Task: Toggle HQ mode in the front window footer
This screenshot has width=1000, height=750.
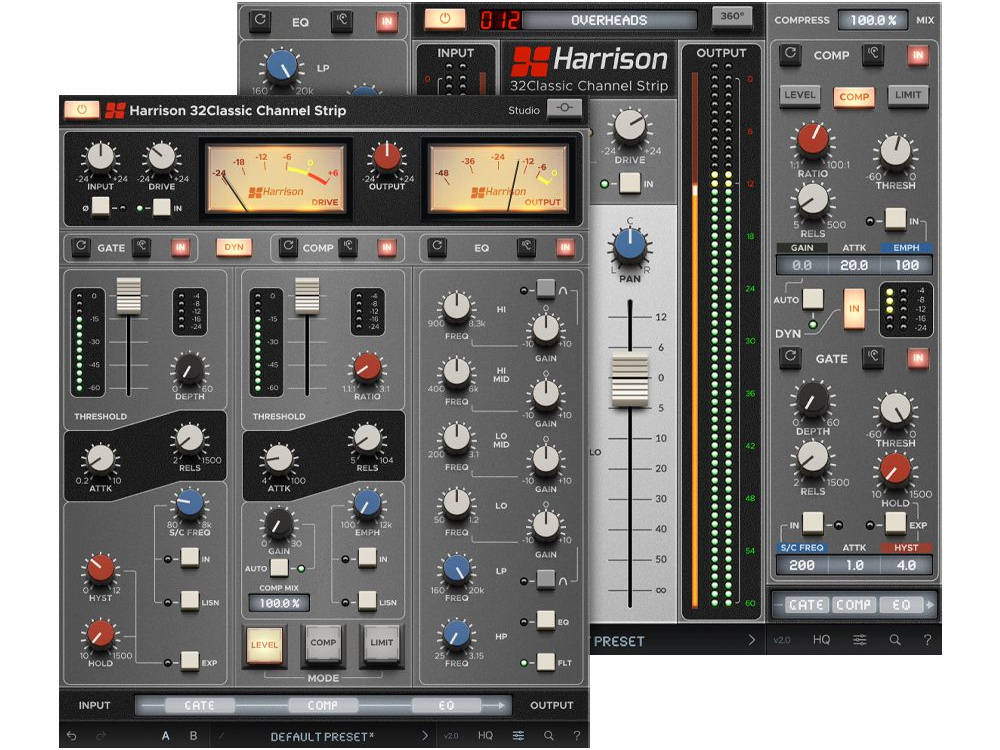Action: point(485,736)
